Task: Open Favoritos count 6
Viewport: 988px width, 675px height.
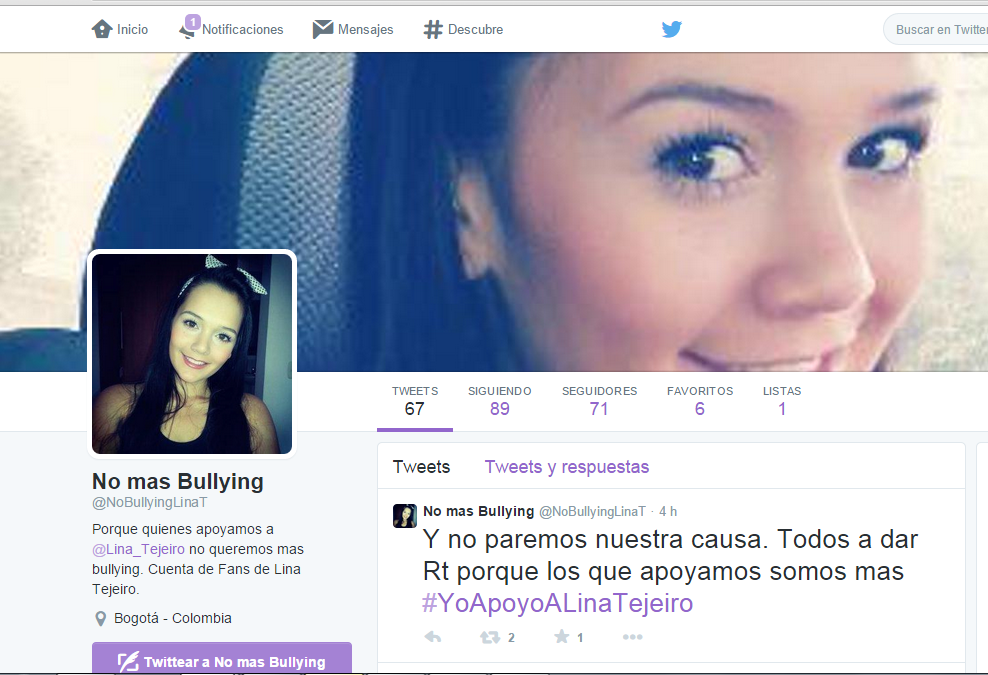Action: tap(700, 401)
